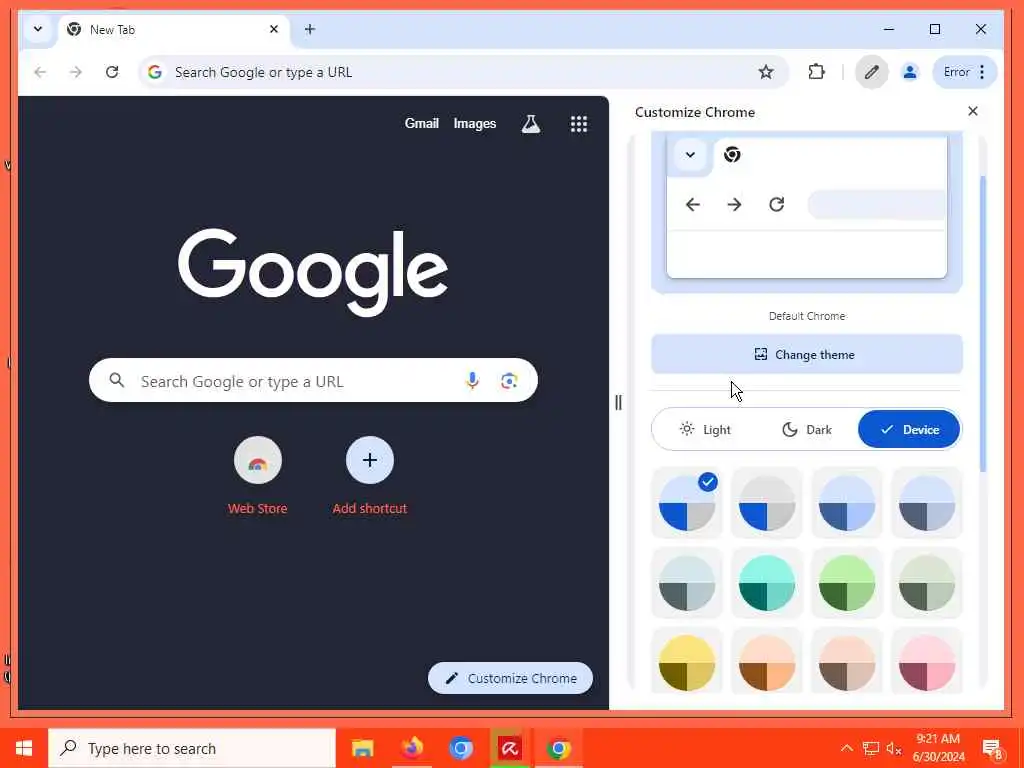Click the back navigation arrow in toolbar
Screen dimensions: 1024x768
point(40,72)
